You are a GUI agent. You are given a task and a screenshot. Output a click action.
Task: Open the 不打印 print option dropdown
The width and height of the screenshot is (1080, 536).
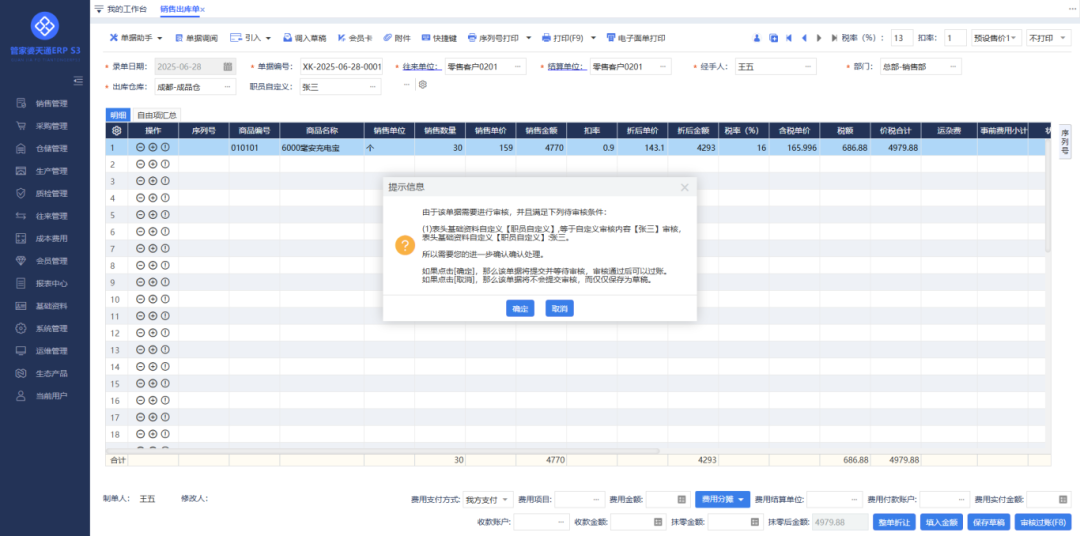point(1047,38)
